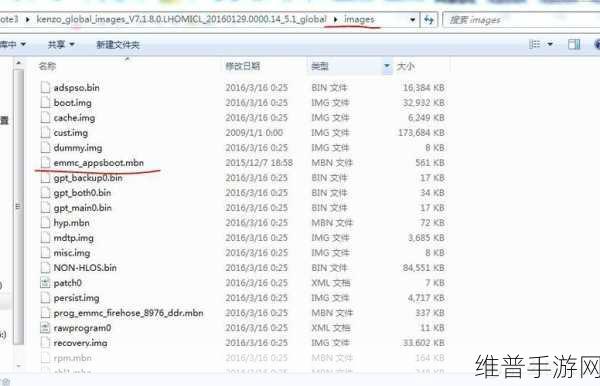This screenshot has width=600, height=386.
Task: Select the mdtp.img file name
Action: click(x=73, y=238)
